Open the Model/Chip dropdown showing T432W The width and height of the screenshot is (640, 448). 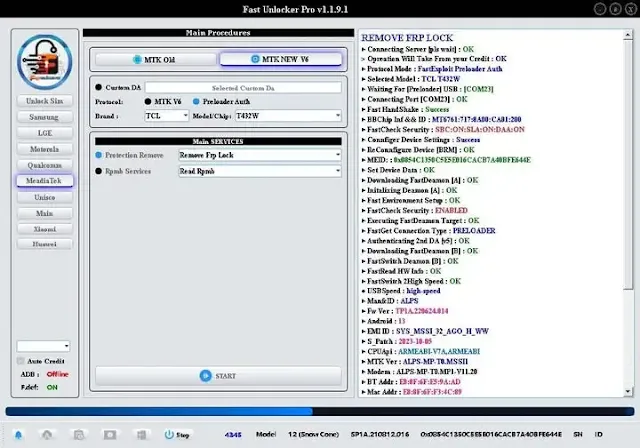288,116
